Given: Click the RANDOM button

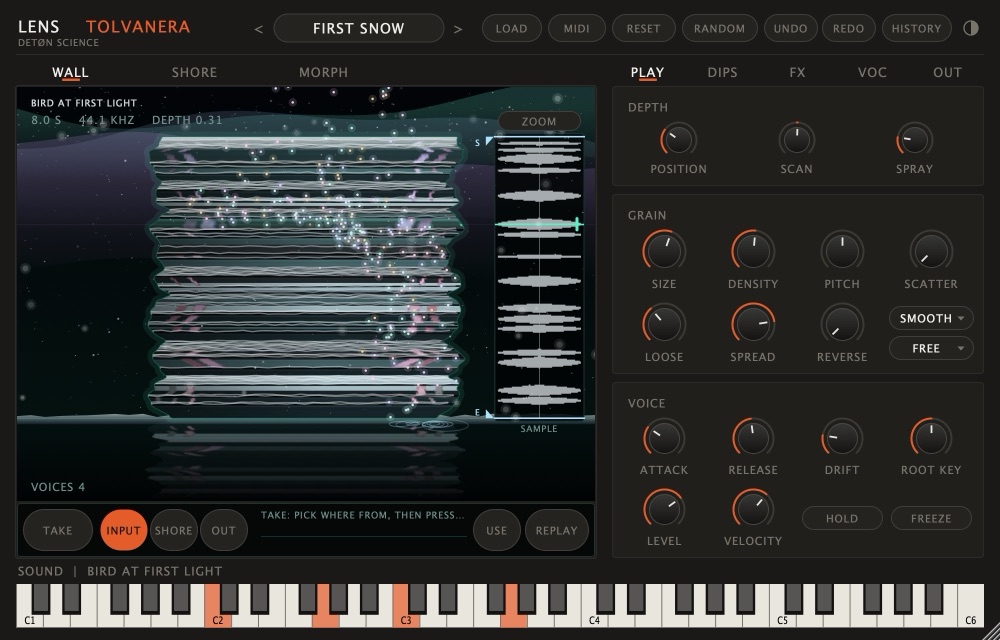Looking at the screenshot, I should pyautogui.click(x=719, y=29).
